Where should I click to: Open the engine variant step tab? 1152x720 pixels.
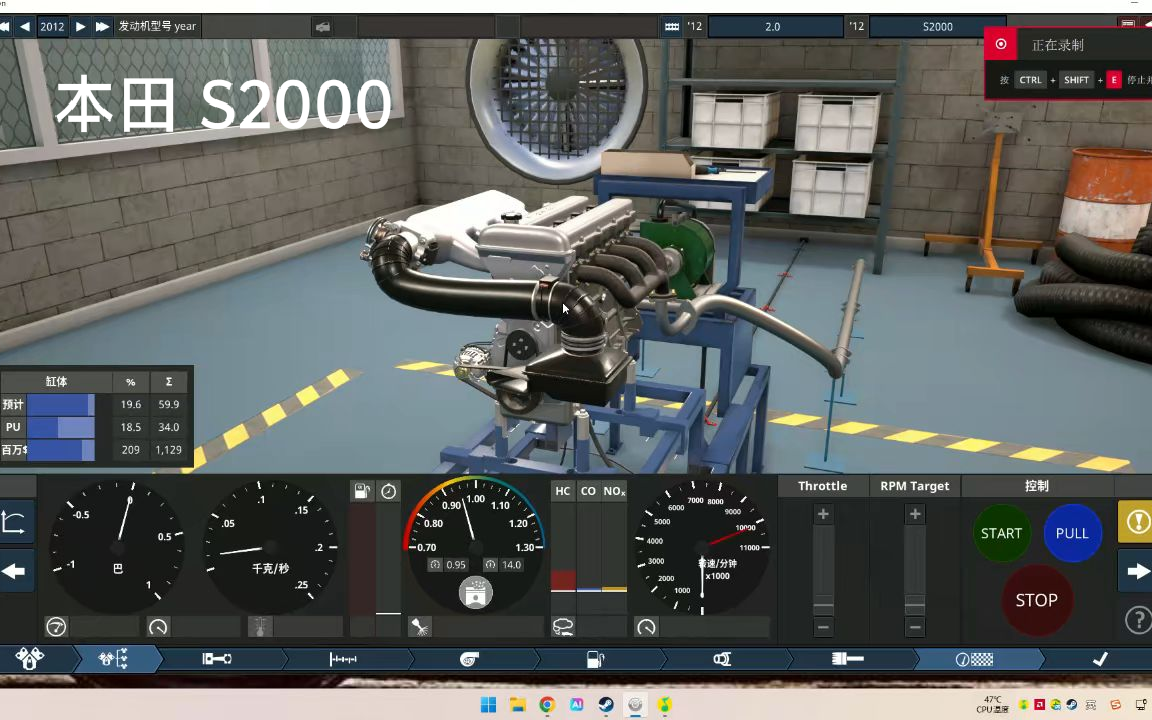115,659
